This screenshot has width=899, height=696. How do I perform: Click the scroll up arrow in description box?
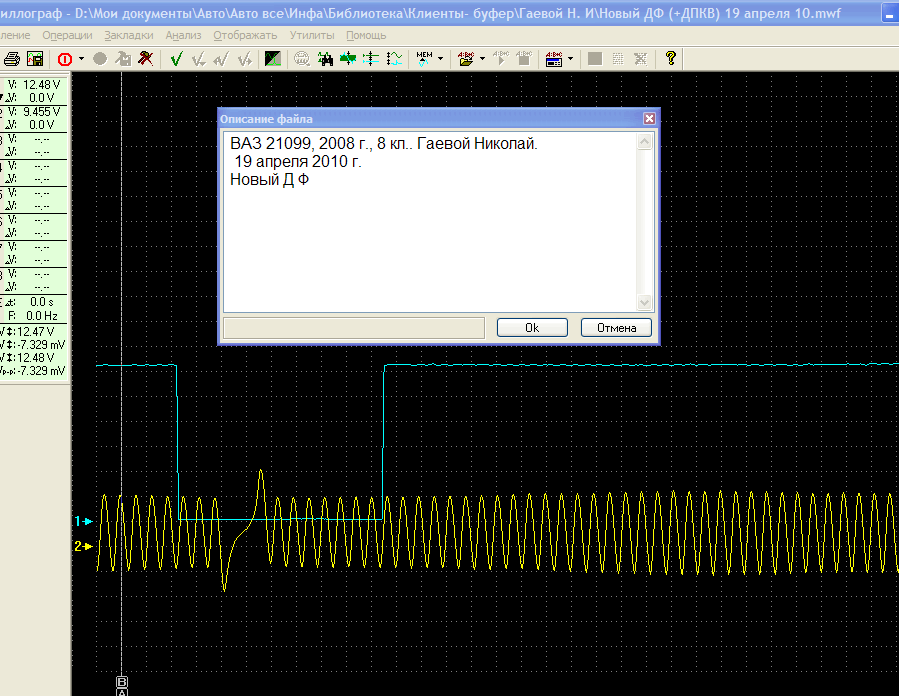tap(645, 142)
